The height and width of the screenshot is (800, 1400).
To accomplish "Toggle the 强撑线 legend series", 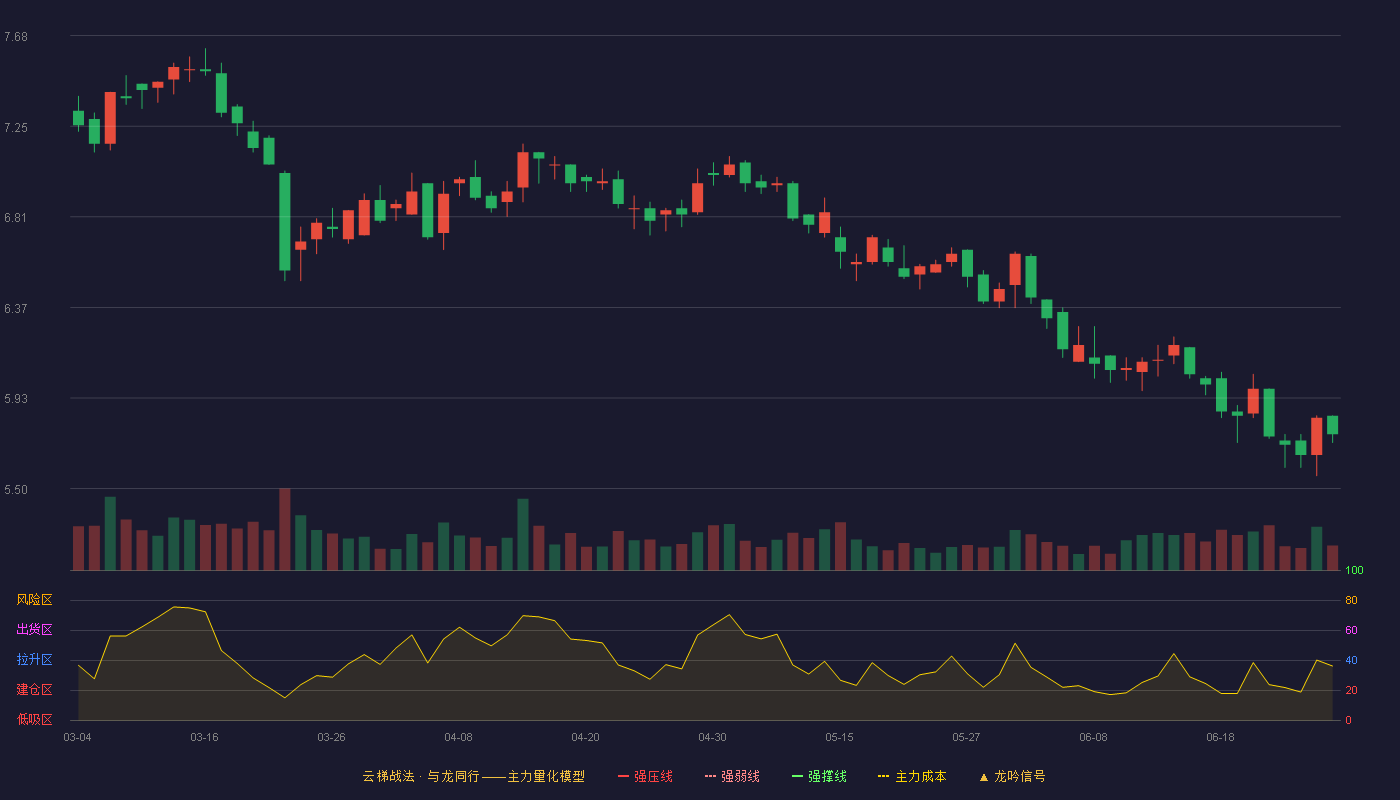I will tap(819, 776).
